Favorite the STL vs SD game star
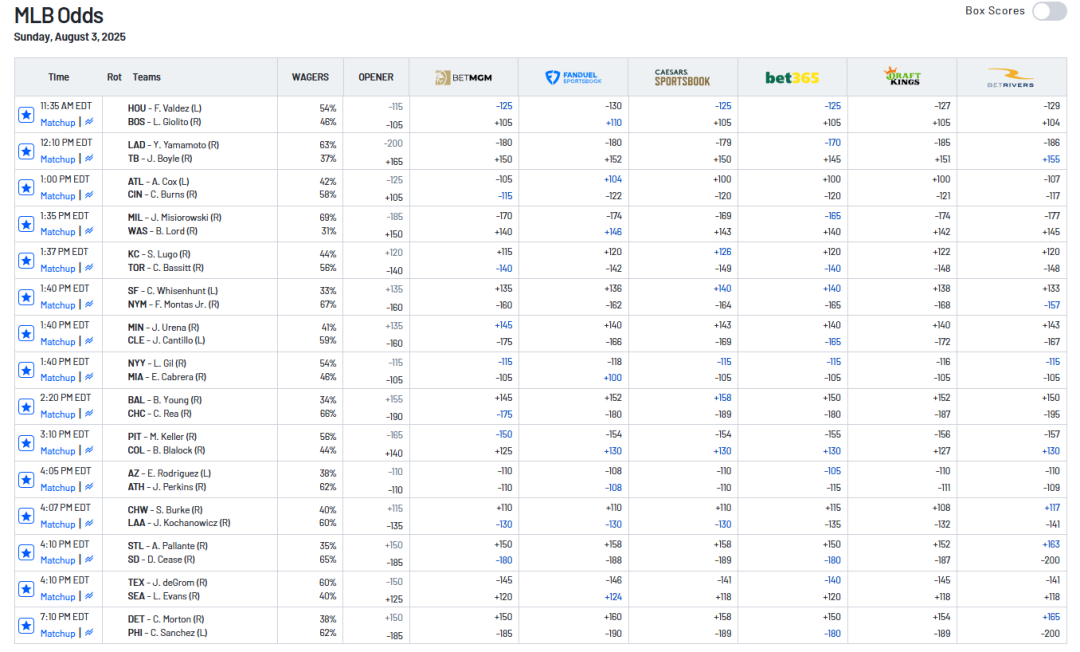 coord(26,553)
